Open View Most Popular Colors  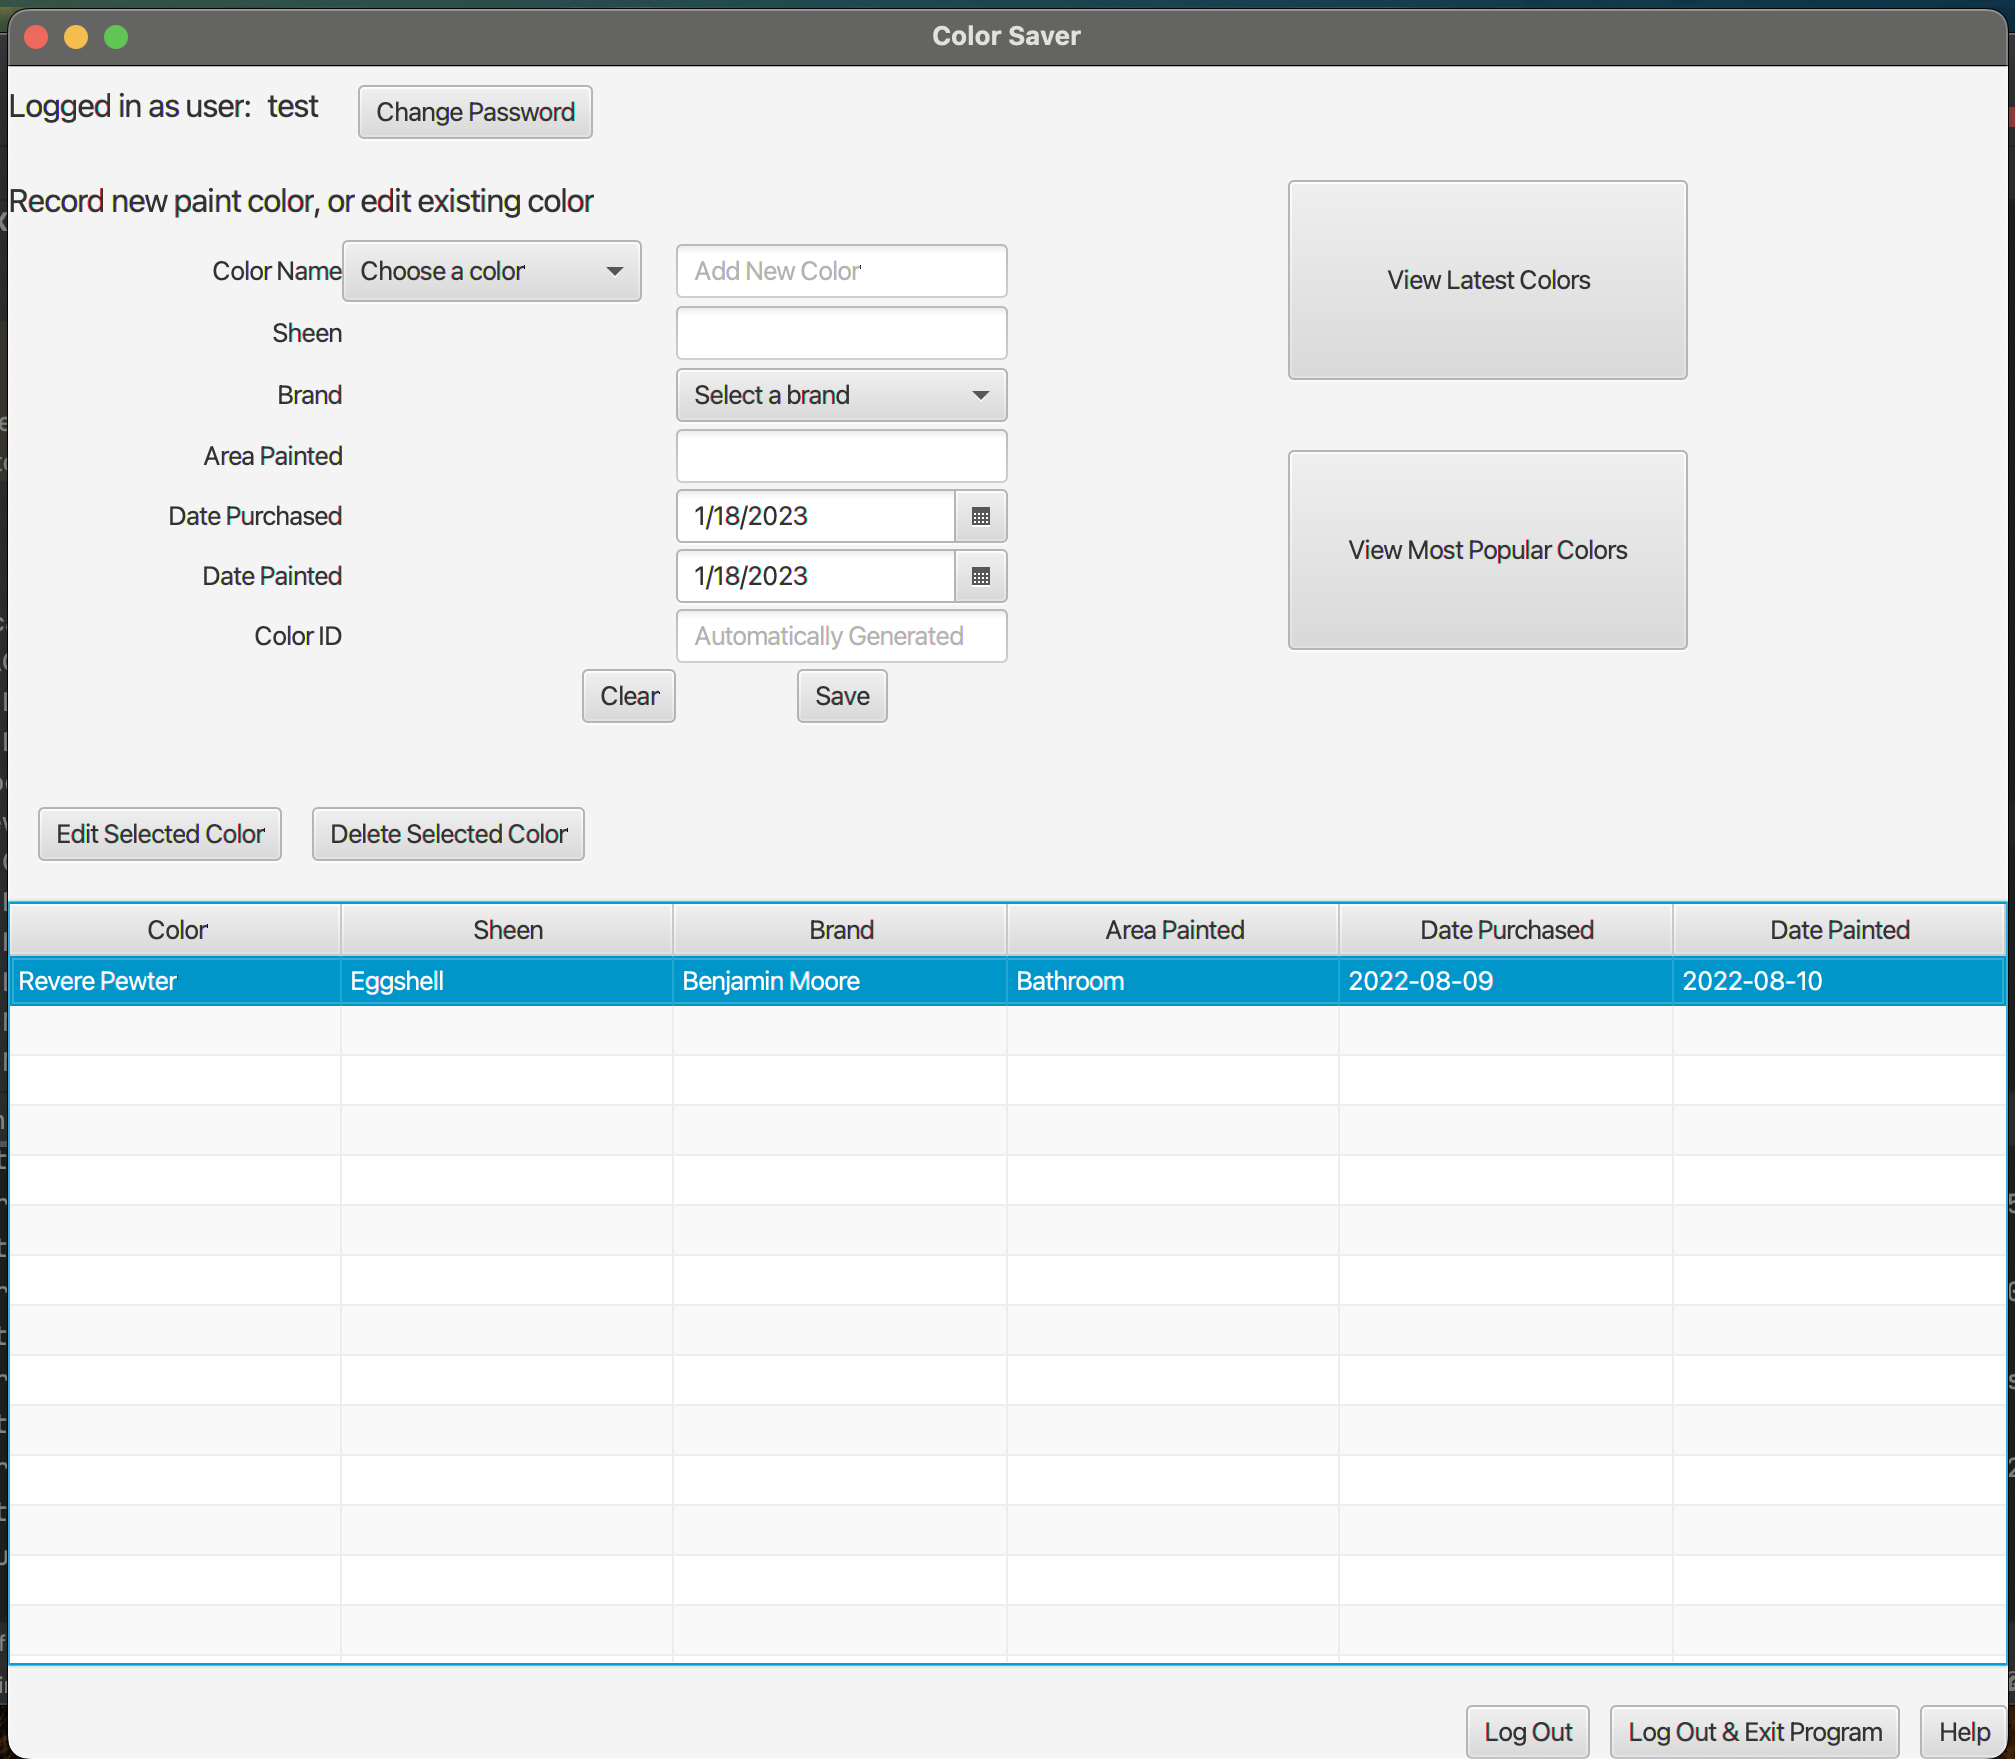[1487, 550]
